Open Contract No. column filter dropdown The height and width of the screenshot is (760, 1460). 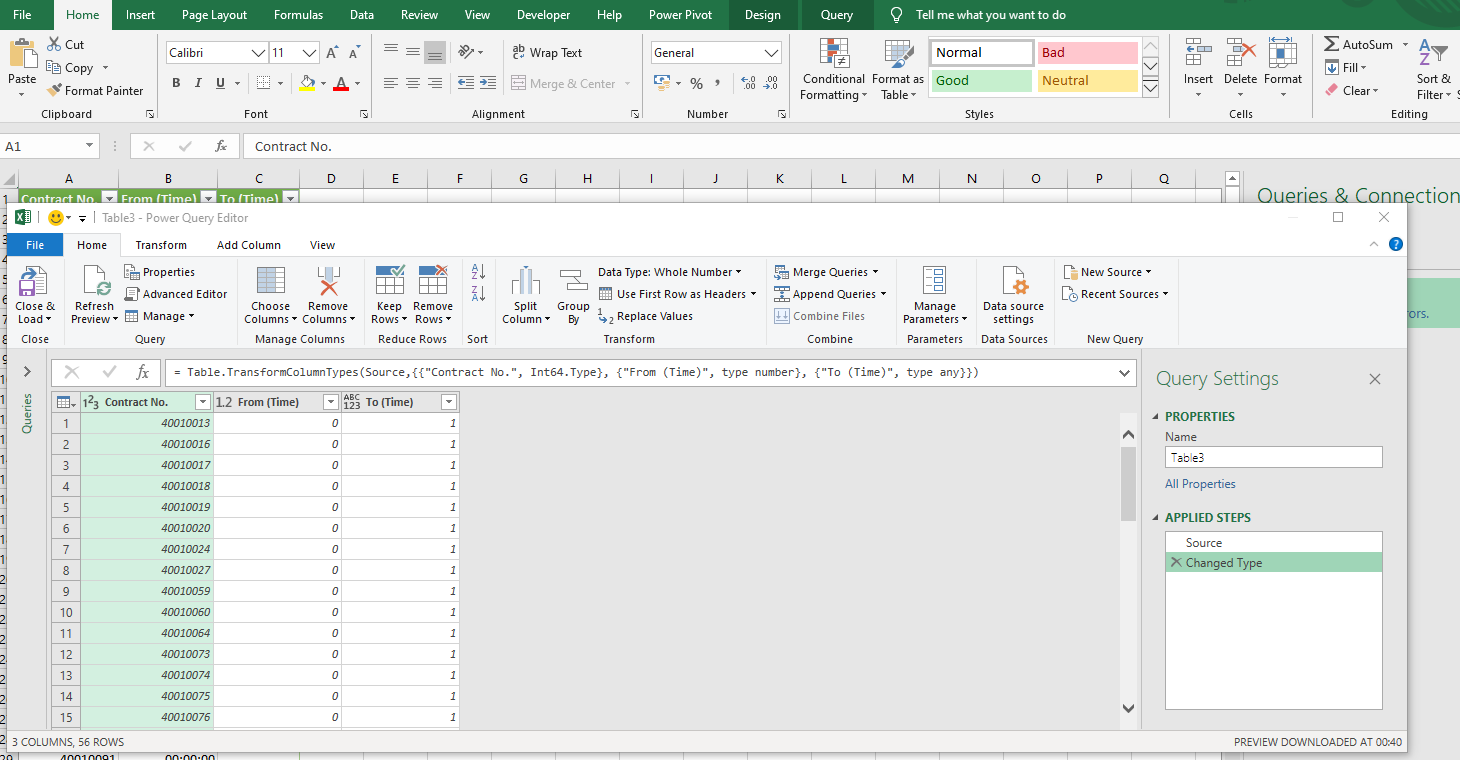tap(203, 402)
